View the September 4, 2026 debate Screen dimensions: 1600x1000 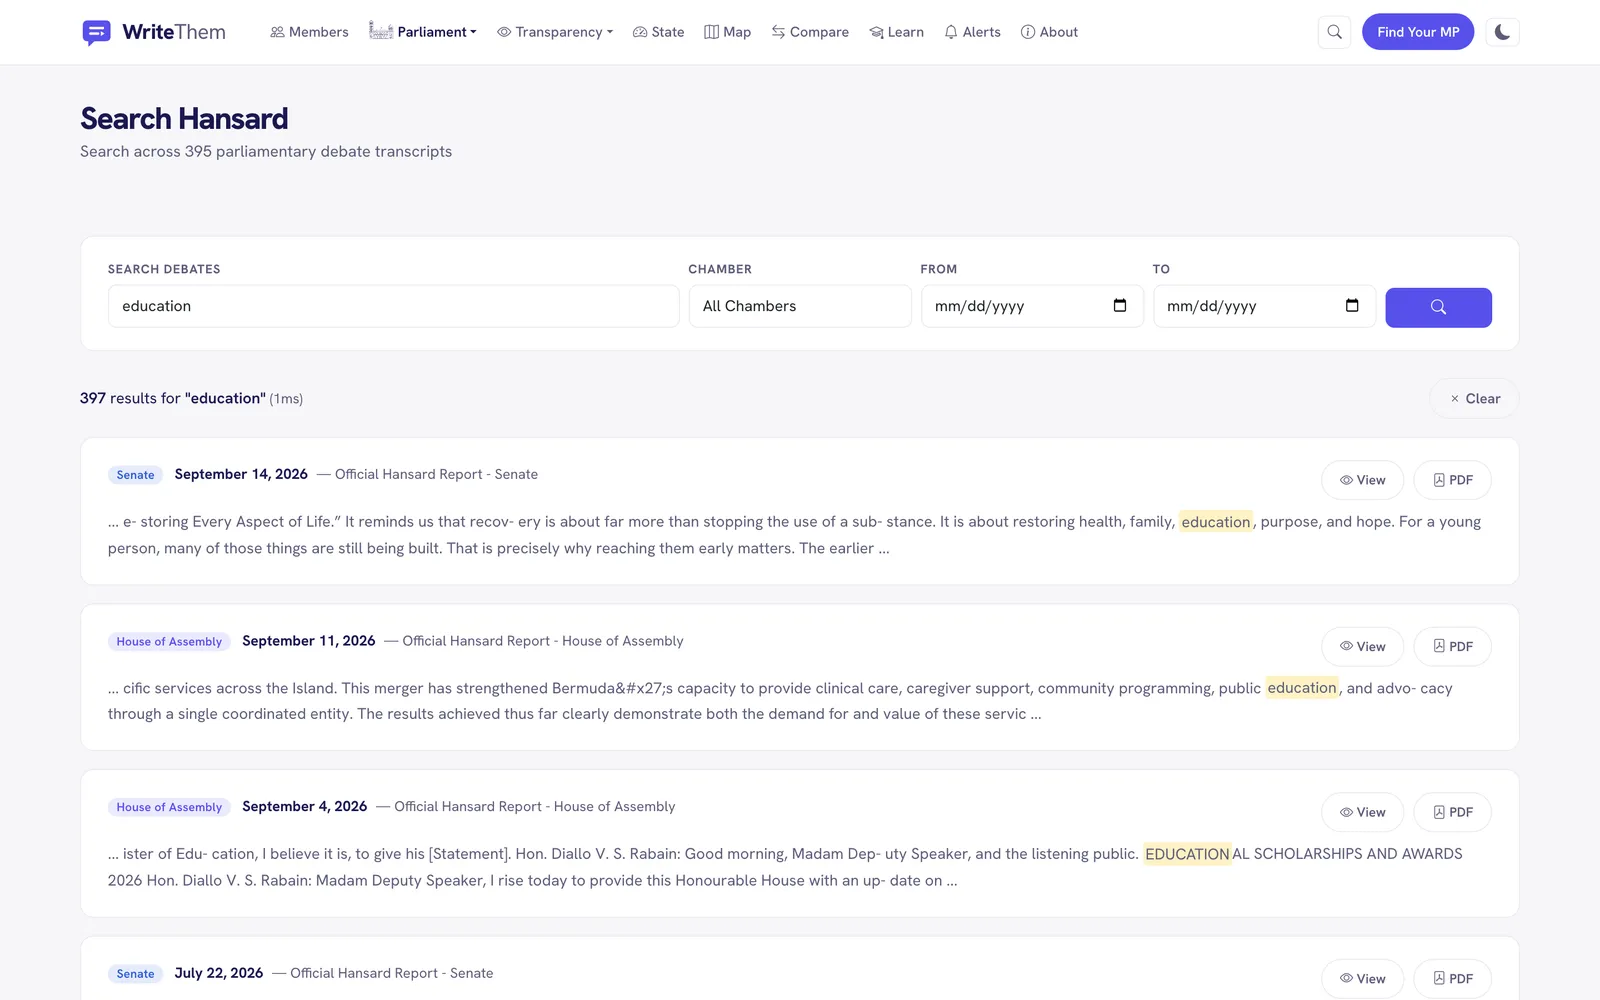(x=1362, y=812)
